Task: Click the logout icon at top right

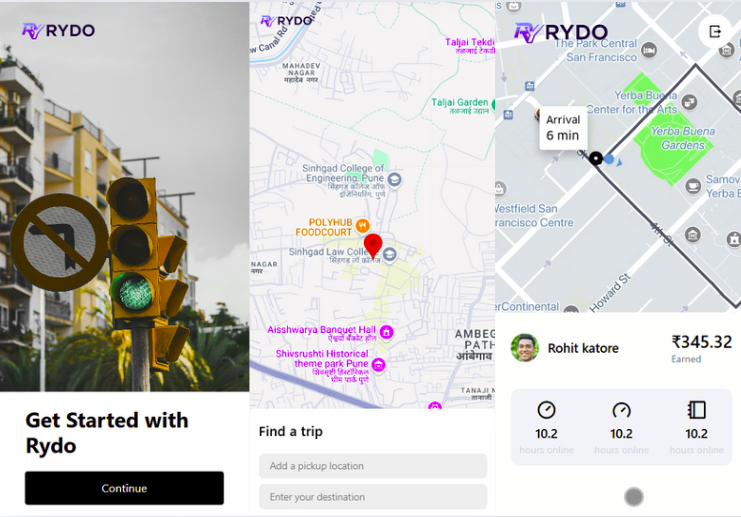Action: pyautogui.click(x=715, y=32)
